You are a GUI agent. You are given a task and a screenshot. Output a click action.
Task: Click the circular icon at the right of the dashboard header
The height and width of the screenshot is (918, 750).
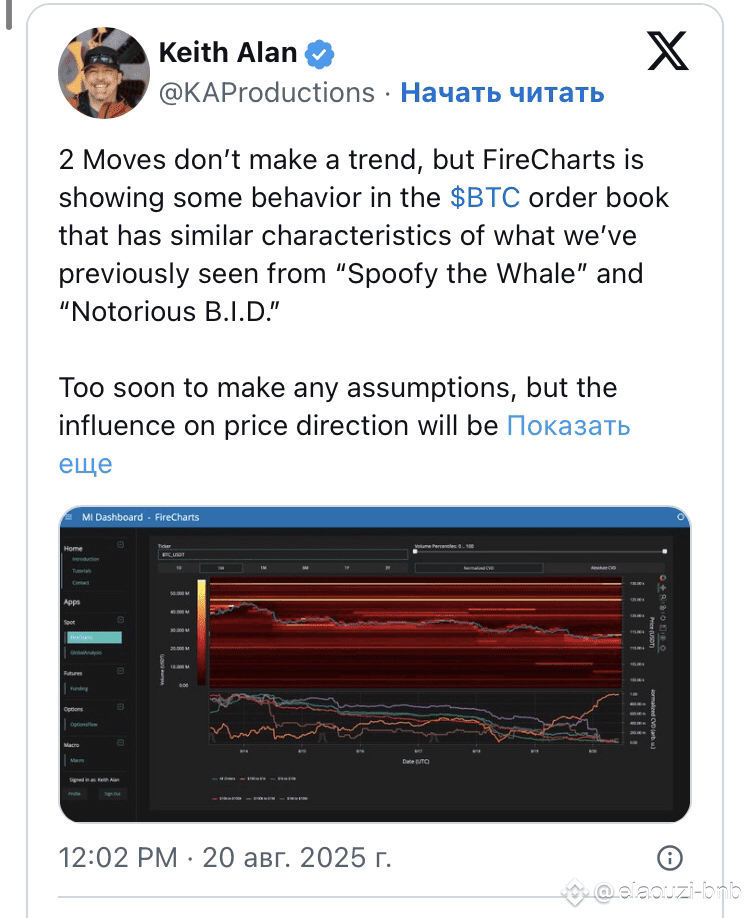[x=680, y=517]
